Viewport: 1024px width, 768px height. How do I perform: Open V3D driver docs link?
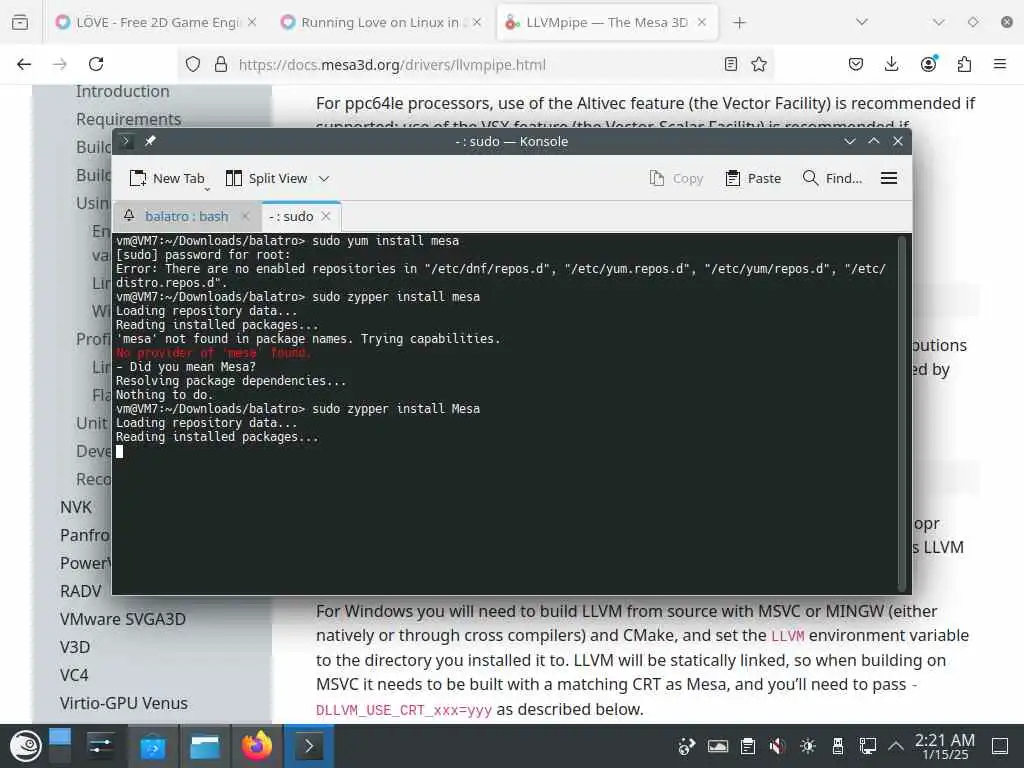click(x=74, y=647)
